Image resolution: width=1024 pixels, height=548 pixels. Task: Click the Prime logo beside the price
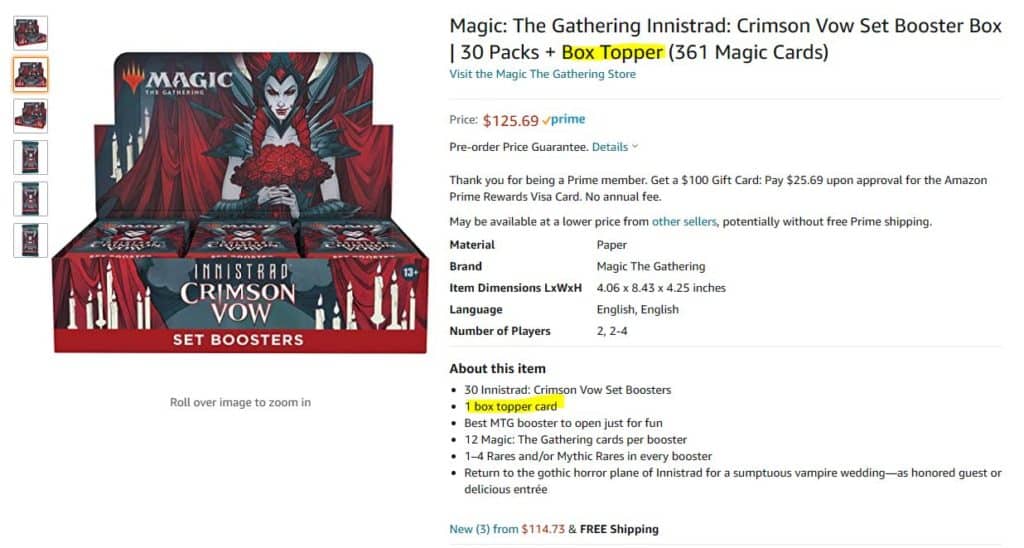(564, 120)
